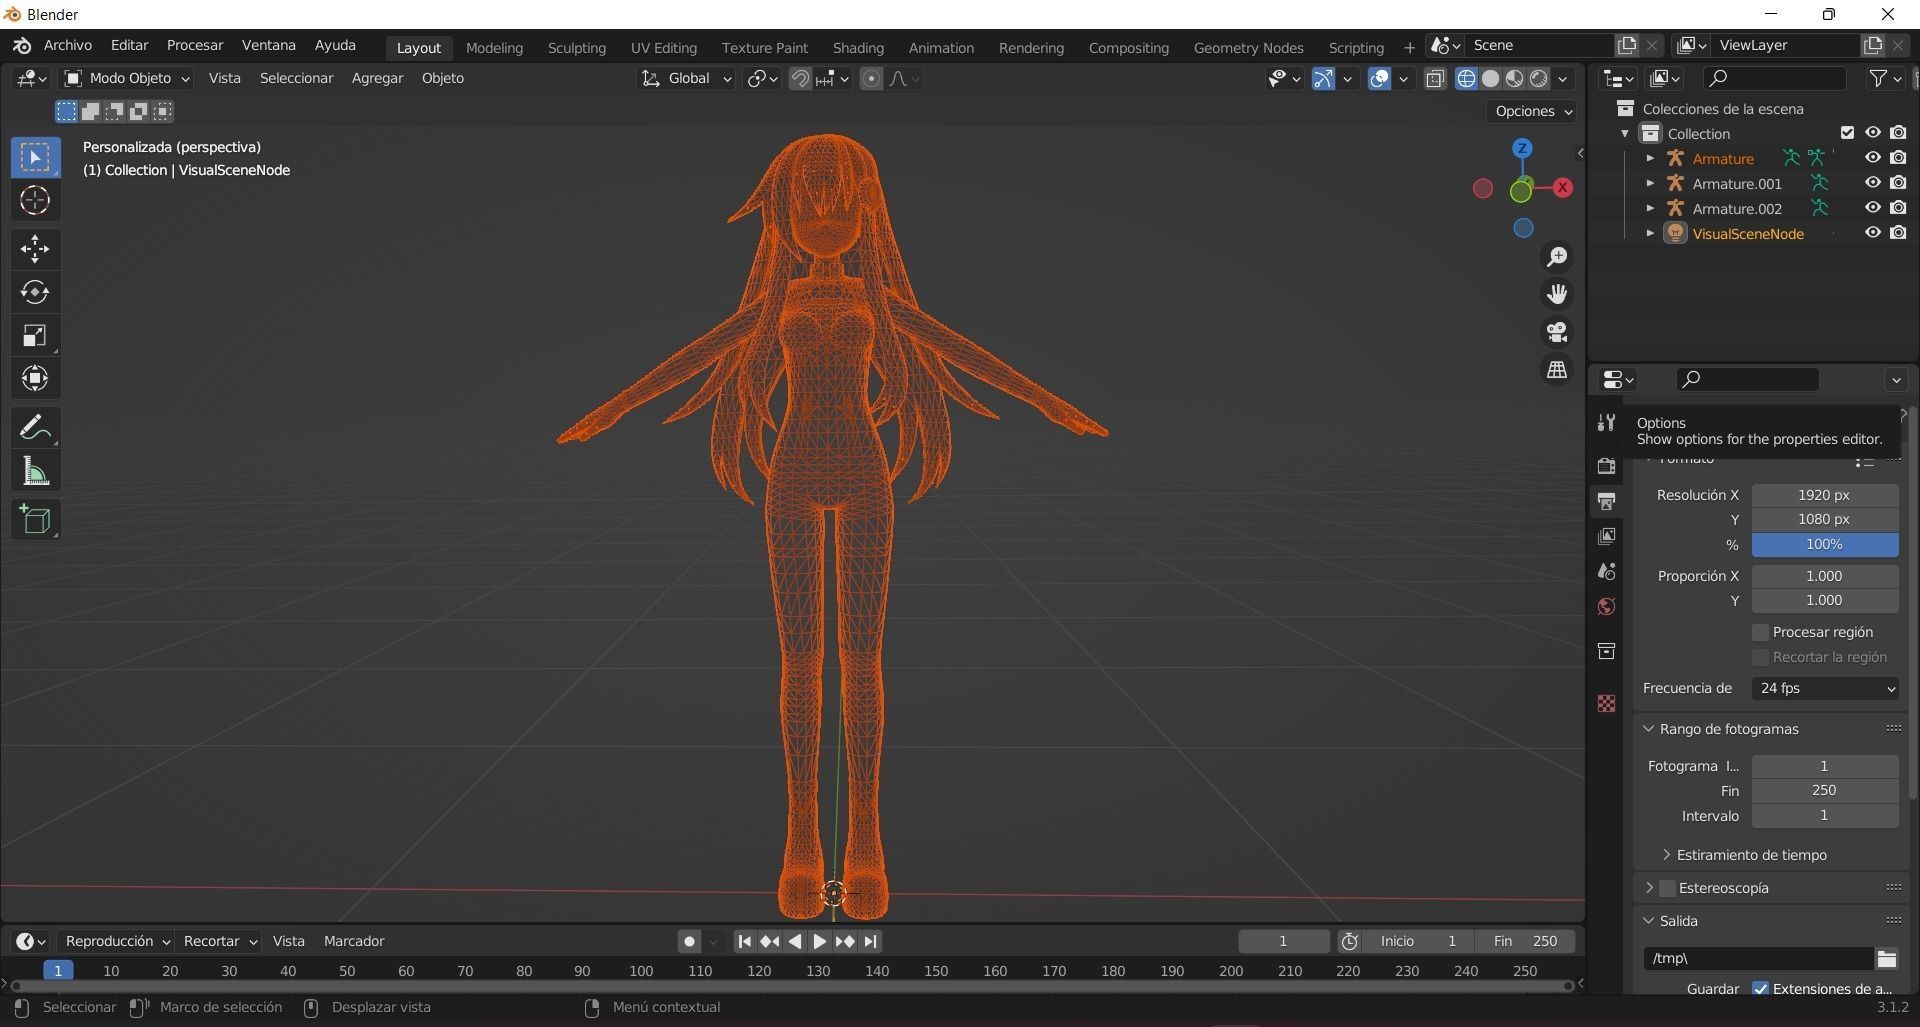Play the animation forward

pyautogui.click(x=819, y=941)
